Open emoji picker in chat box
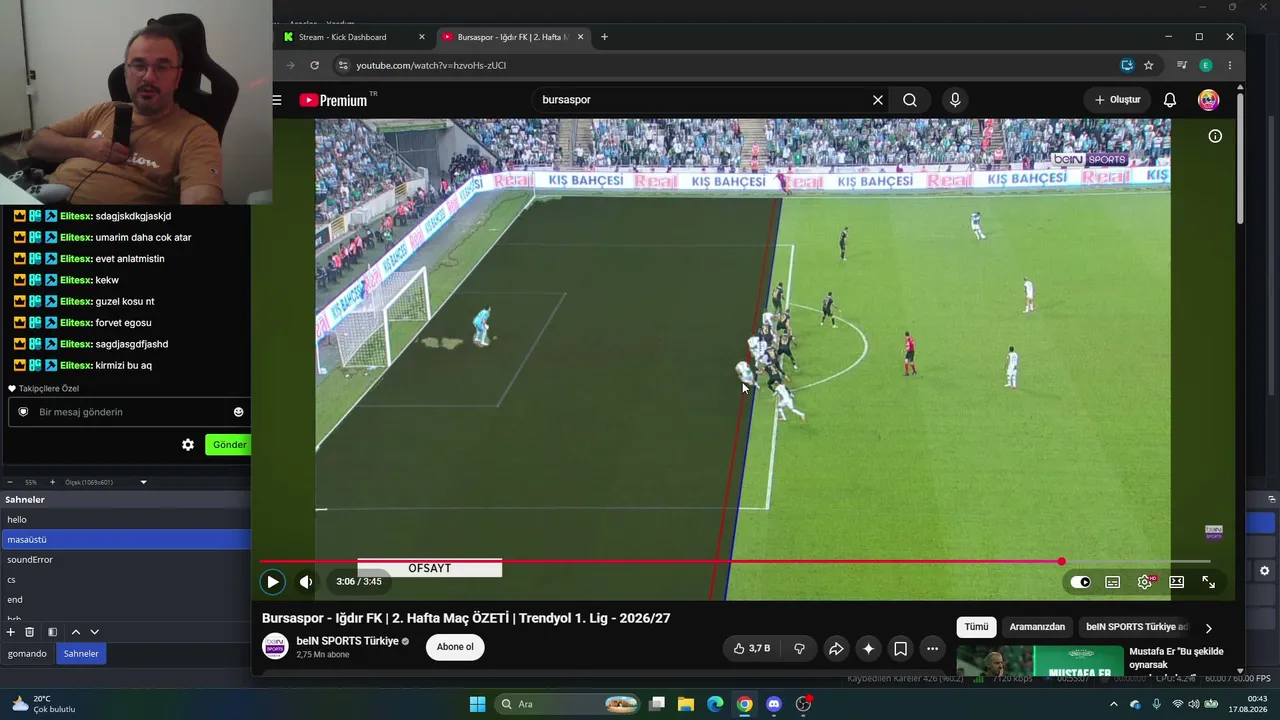 238,412
